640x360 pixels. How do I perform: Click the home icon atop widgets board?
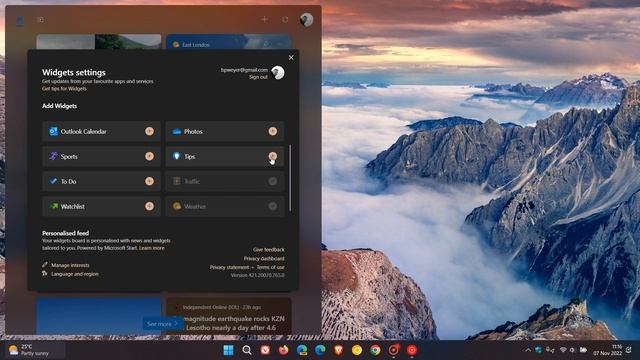[20, 21]
